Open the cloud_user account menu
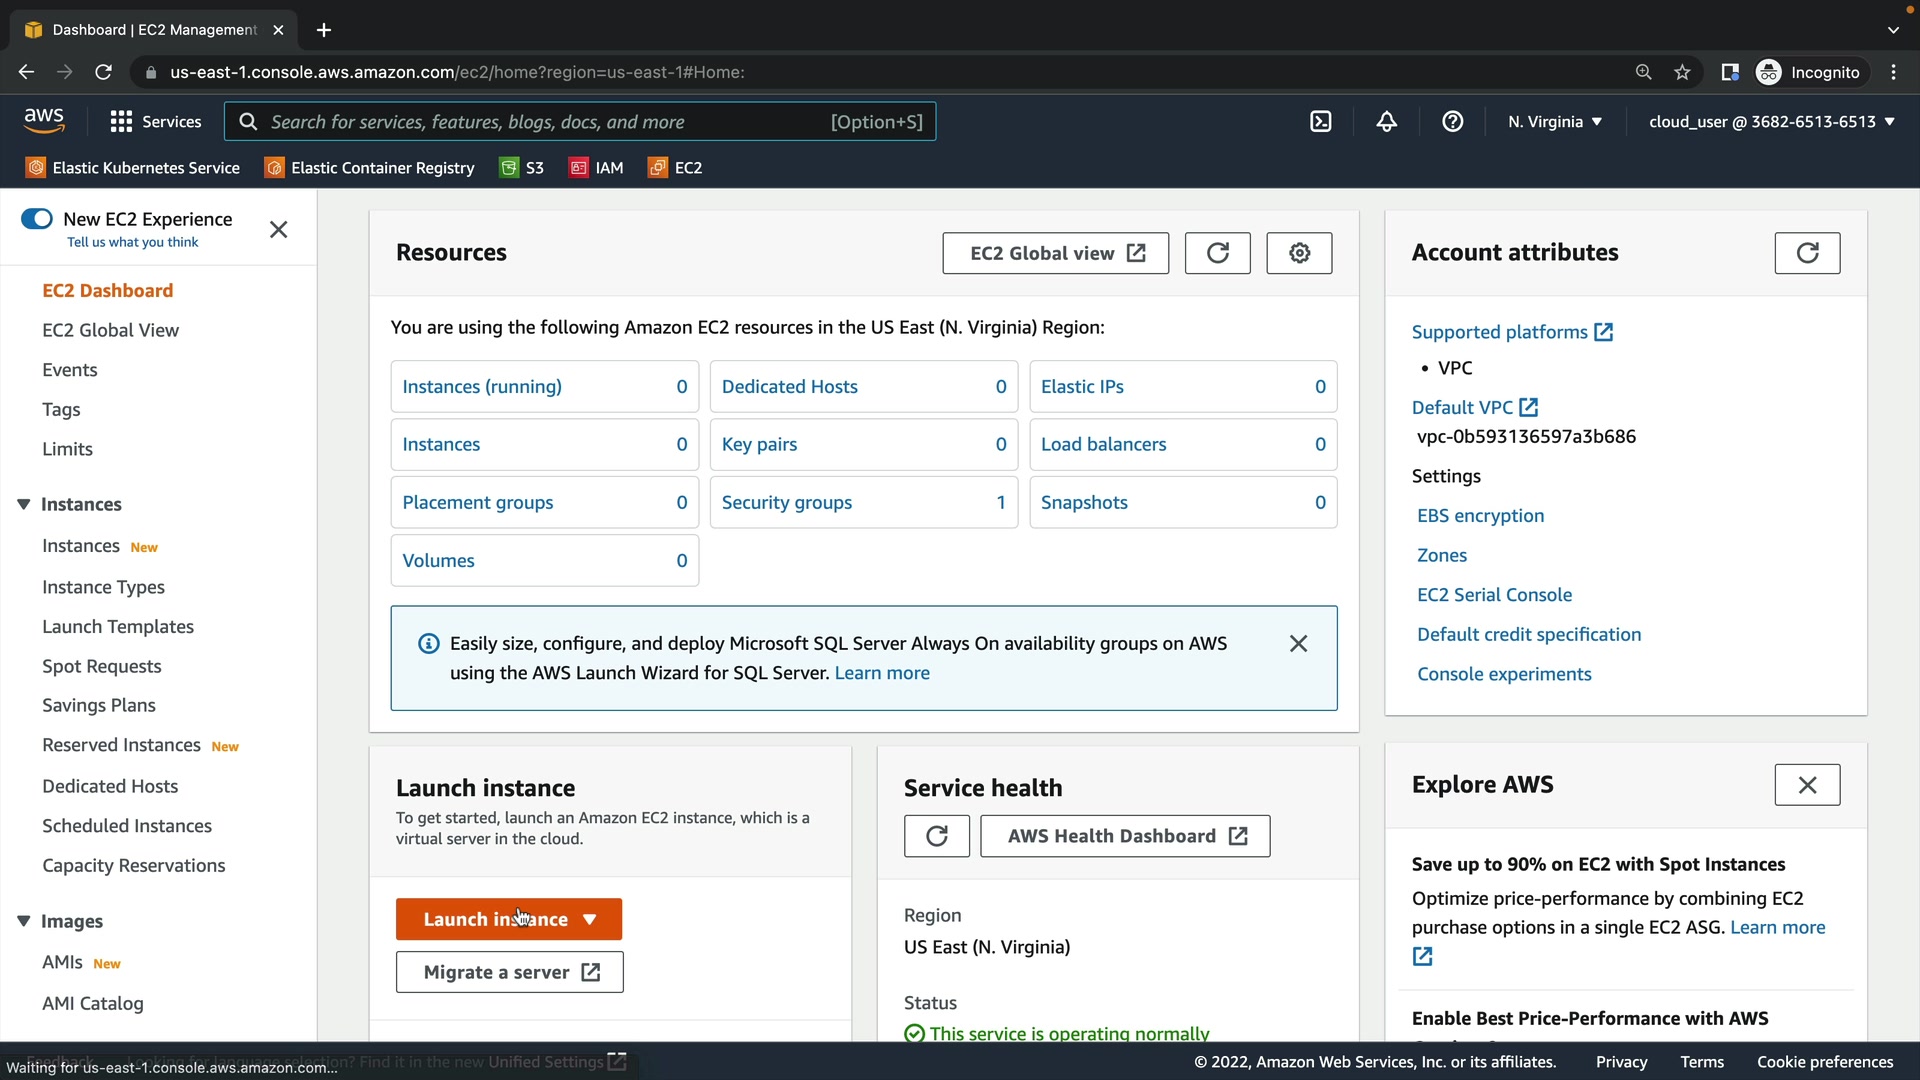 click(1770, 122)
